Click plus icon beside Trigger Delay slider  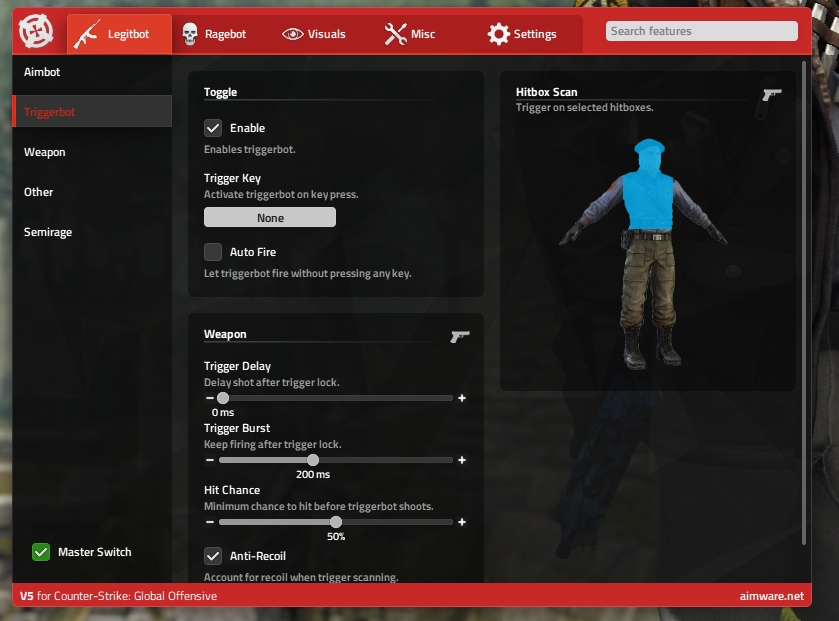(462, 398)
